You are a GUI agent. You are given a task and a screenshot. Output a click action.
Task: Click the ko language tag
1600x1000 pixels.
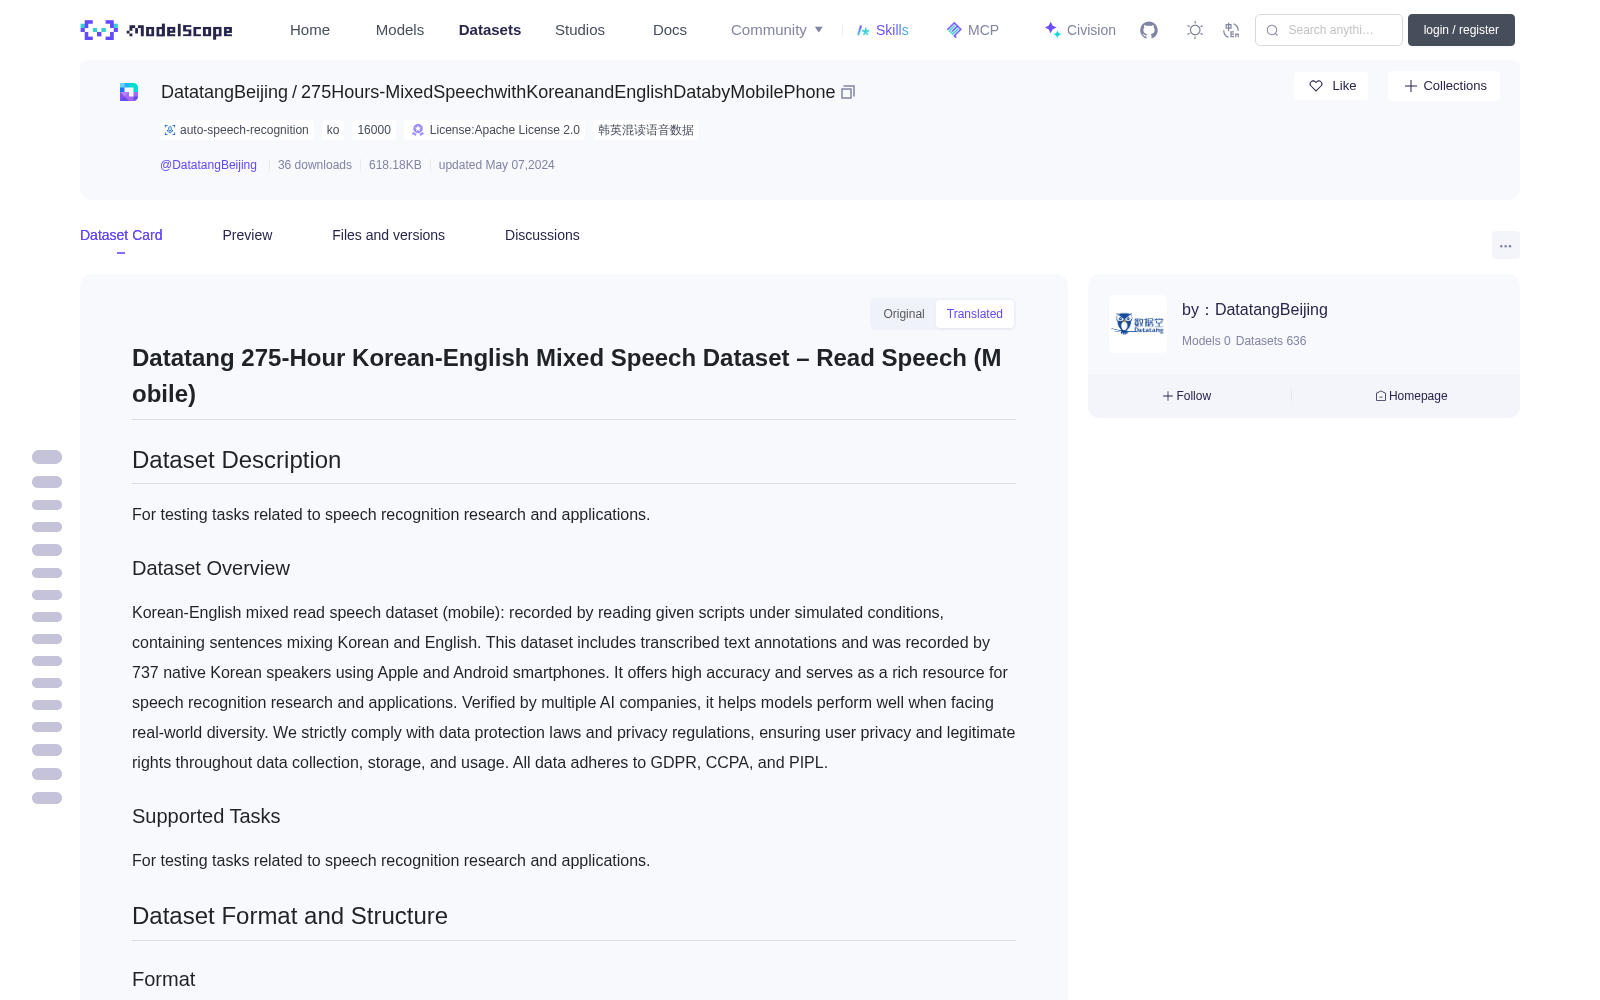click(x=333, y=130)
